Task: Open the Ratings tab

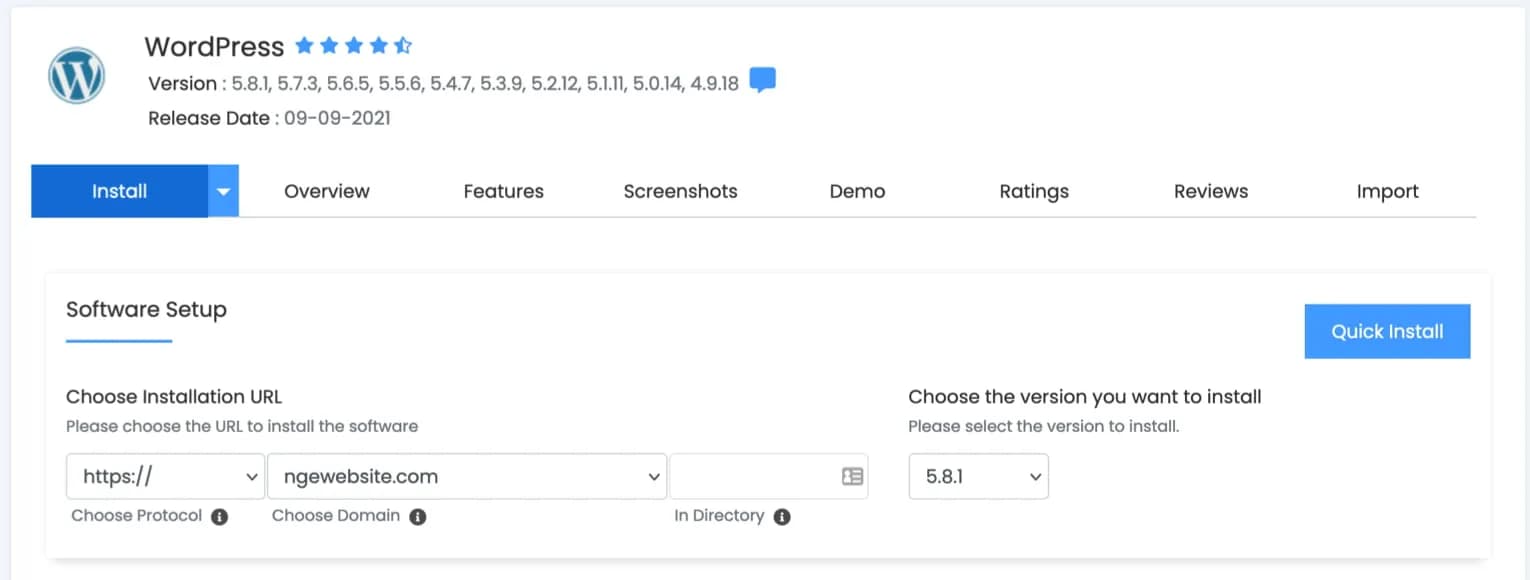Action: pos(1034,191)
